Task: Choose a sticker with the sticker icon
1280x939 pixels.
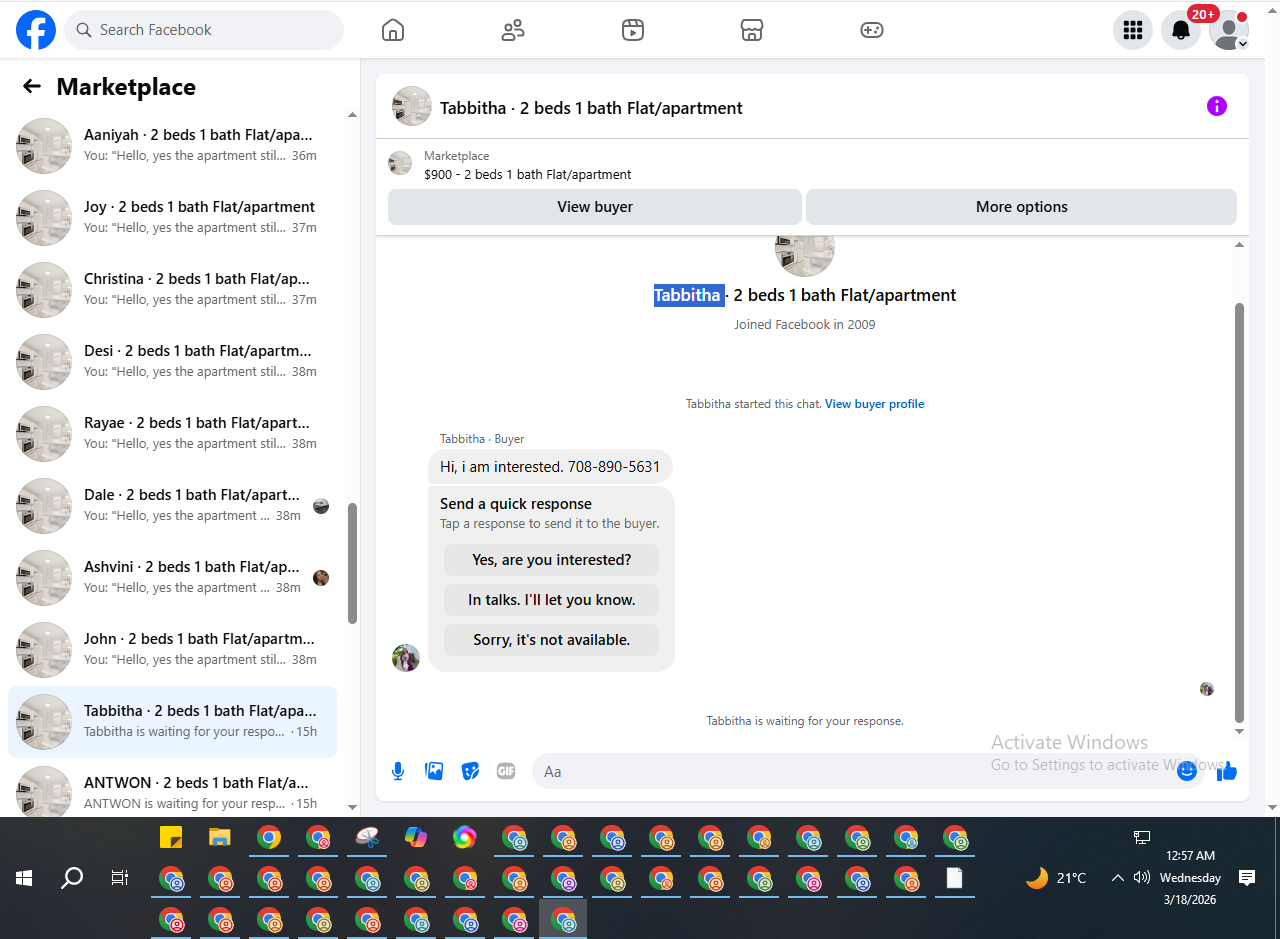Action: (470, 771)
